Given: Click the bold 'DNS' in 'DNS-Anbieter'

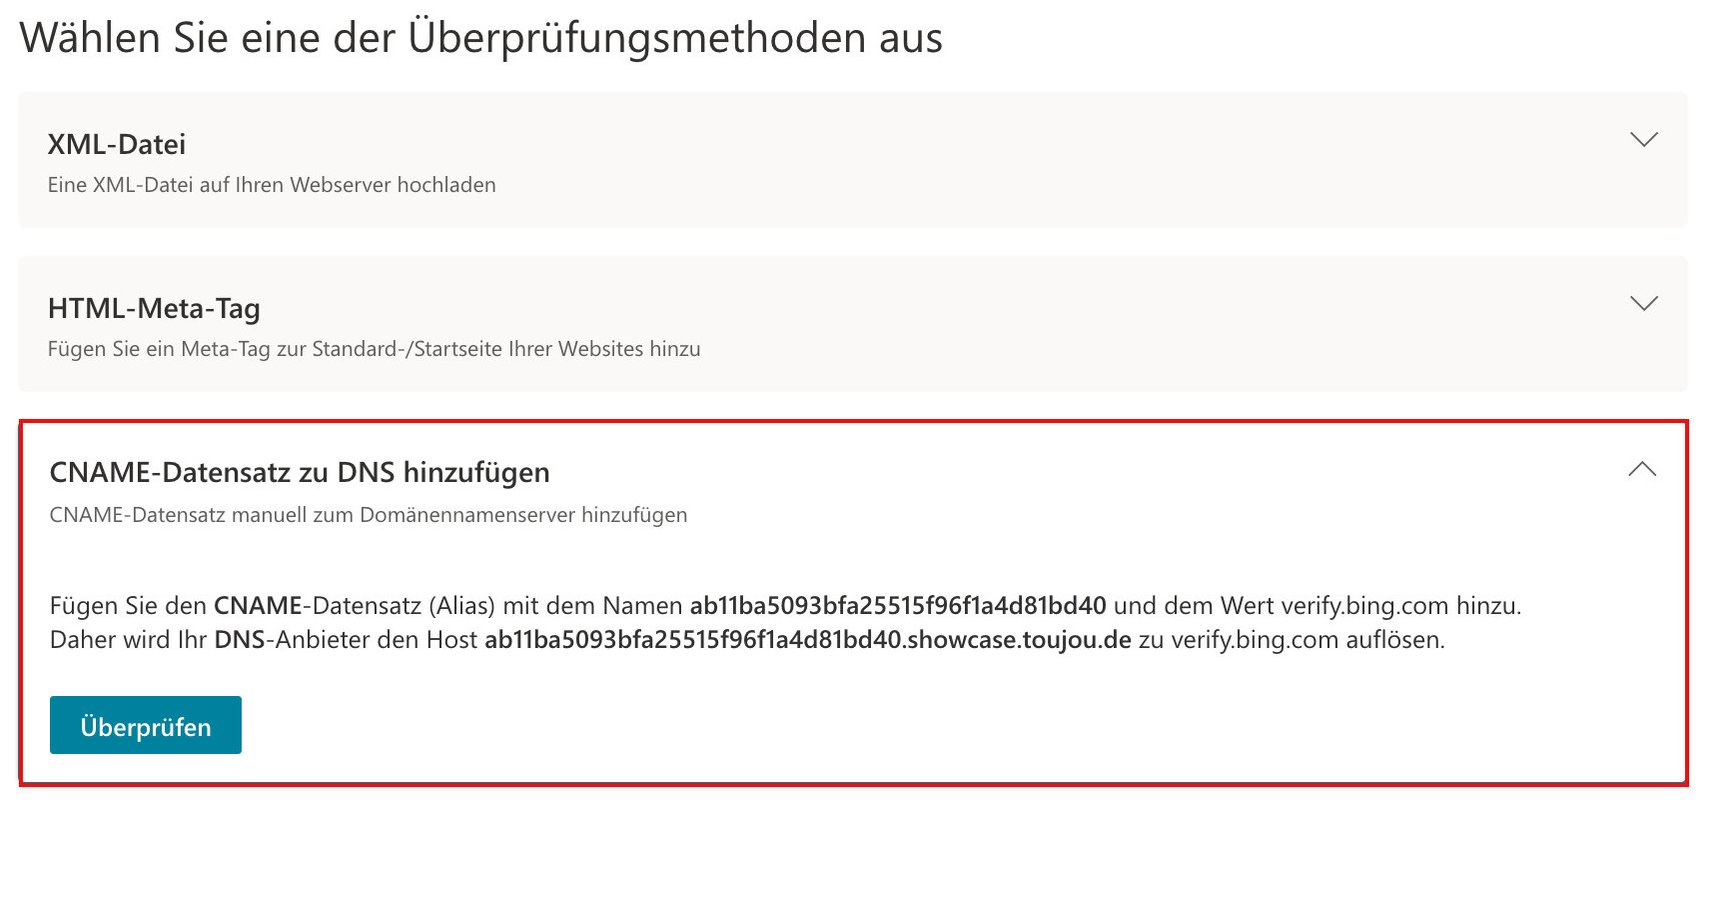Looking at the screenshot, I should [239, 640].
